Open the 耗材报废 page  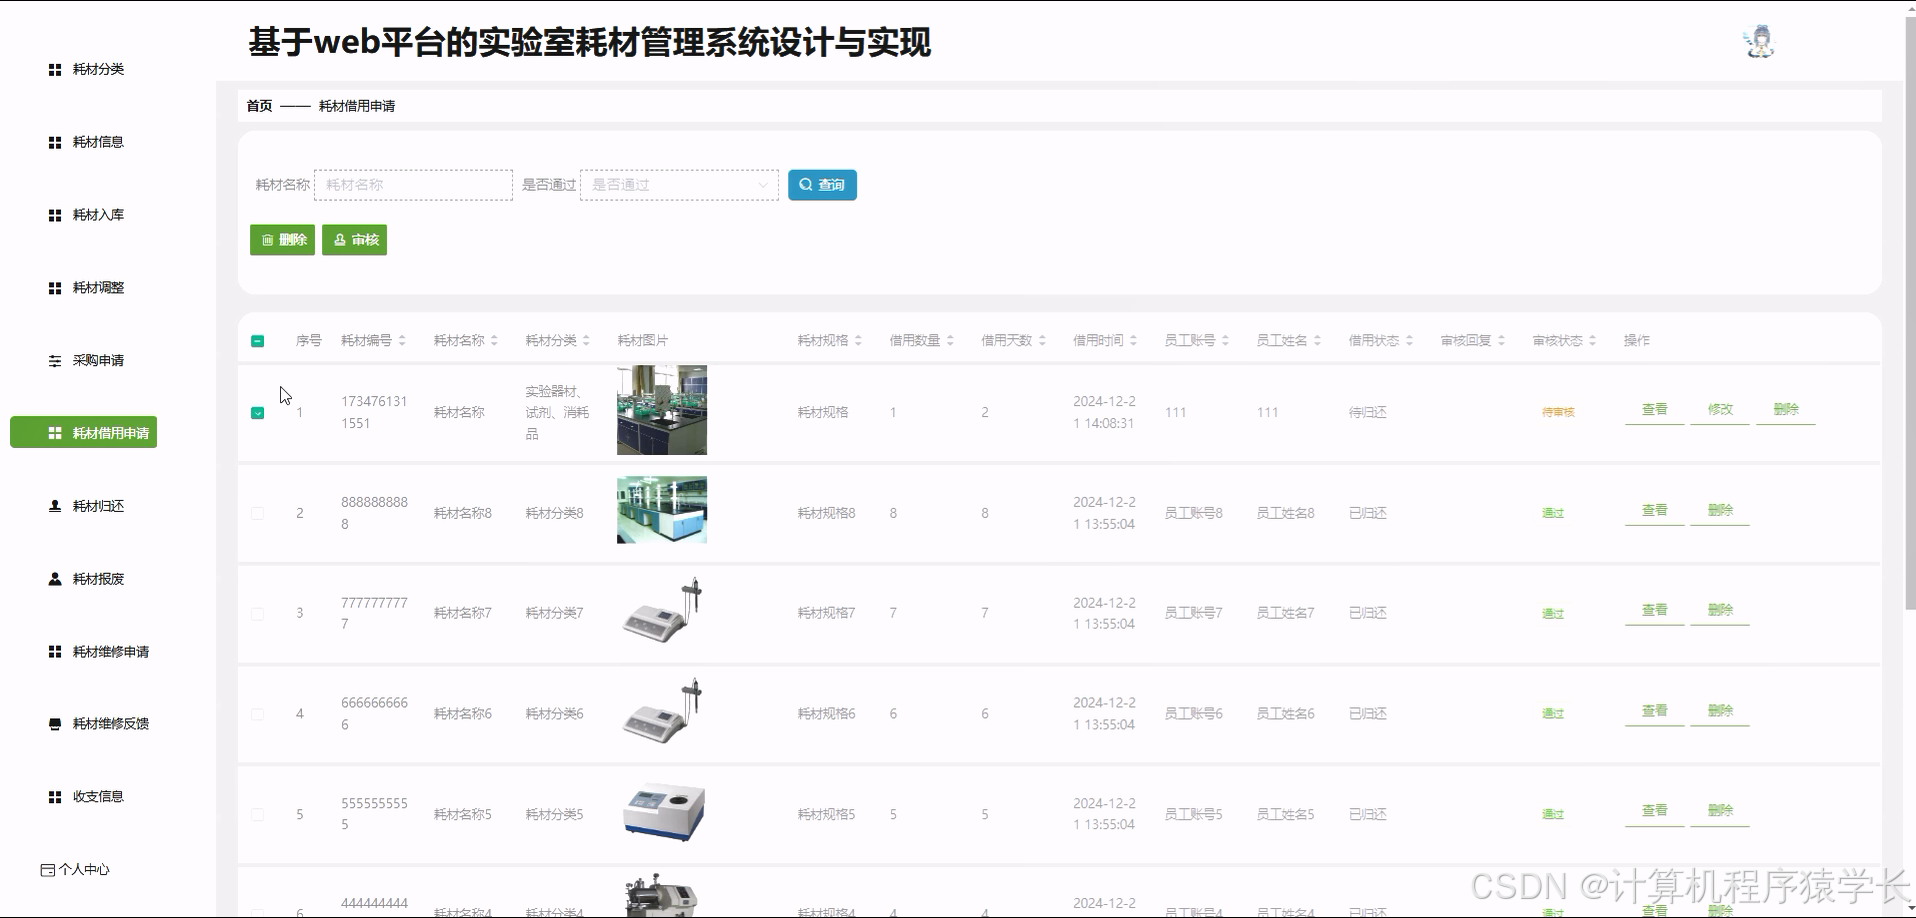point(96,578)
